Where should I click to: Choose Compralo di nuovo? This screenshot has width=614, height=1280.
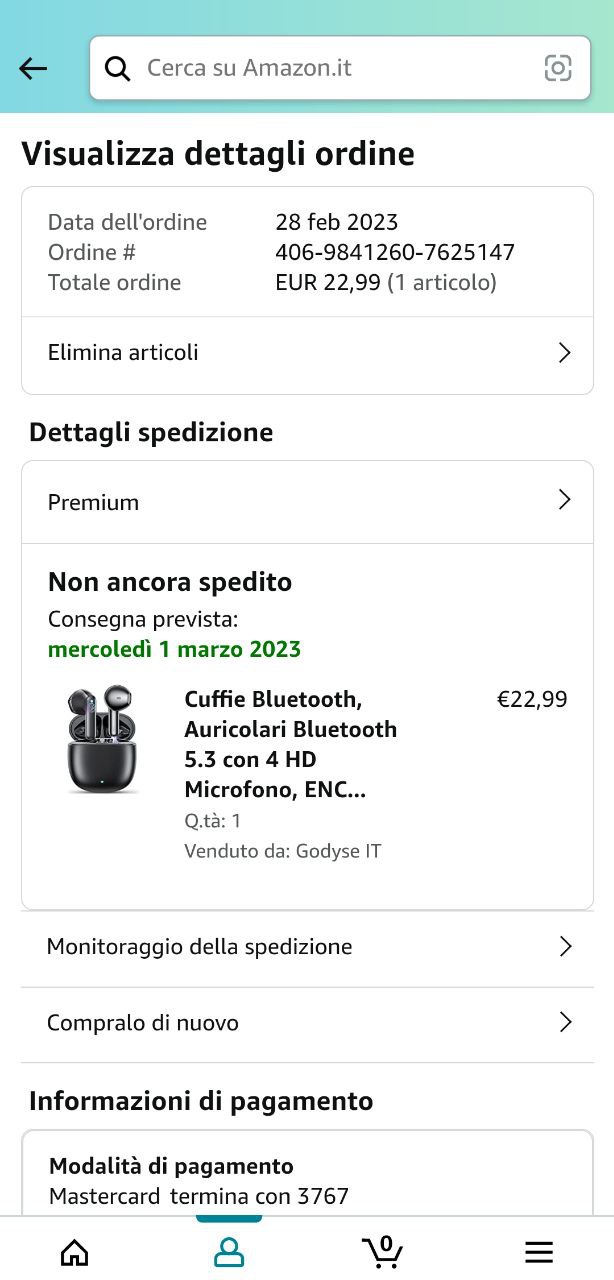point(143,1023)
